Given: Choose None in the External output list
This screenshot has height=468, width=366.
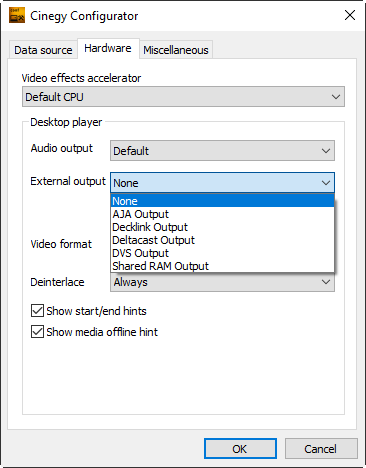Looking at the screenshot, I should pyautogui.click(x=223, y=201).
